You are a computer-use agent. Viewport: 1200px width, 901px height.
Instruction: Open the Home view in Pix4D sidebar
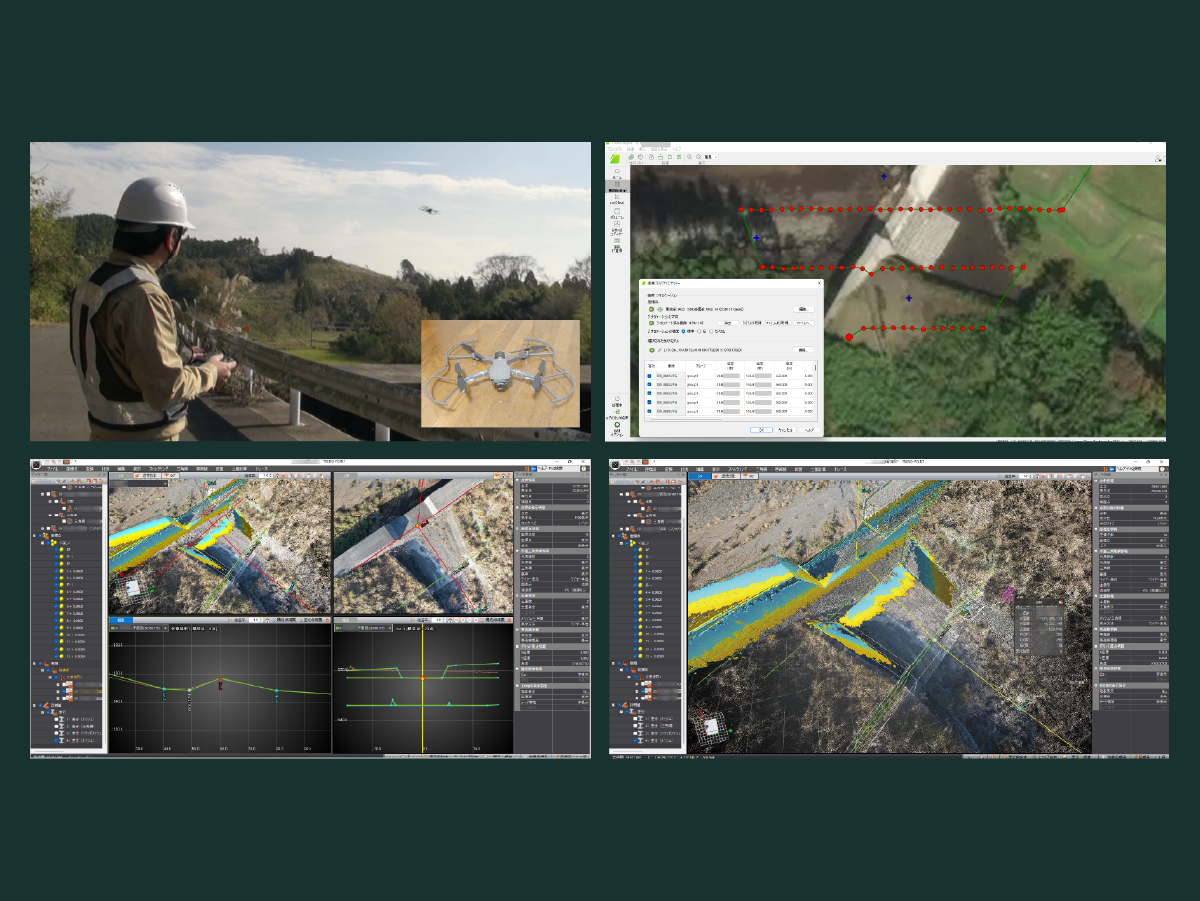tap(617, 171)
